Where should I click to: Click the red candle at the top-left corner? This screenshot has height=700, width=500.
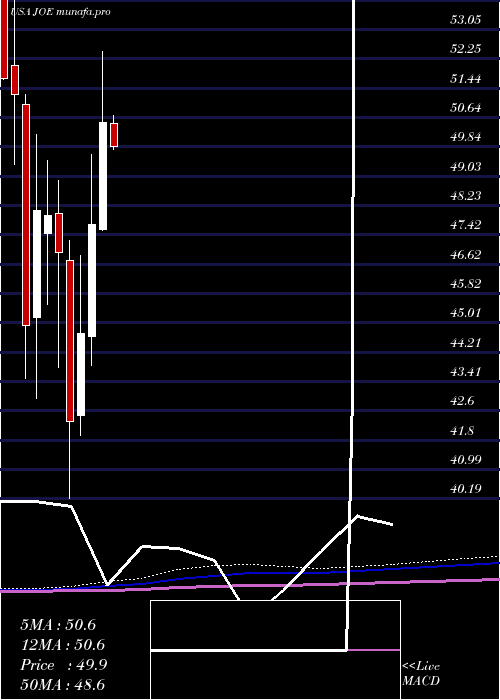[x=4, y=39]
